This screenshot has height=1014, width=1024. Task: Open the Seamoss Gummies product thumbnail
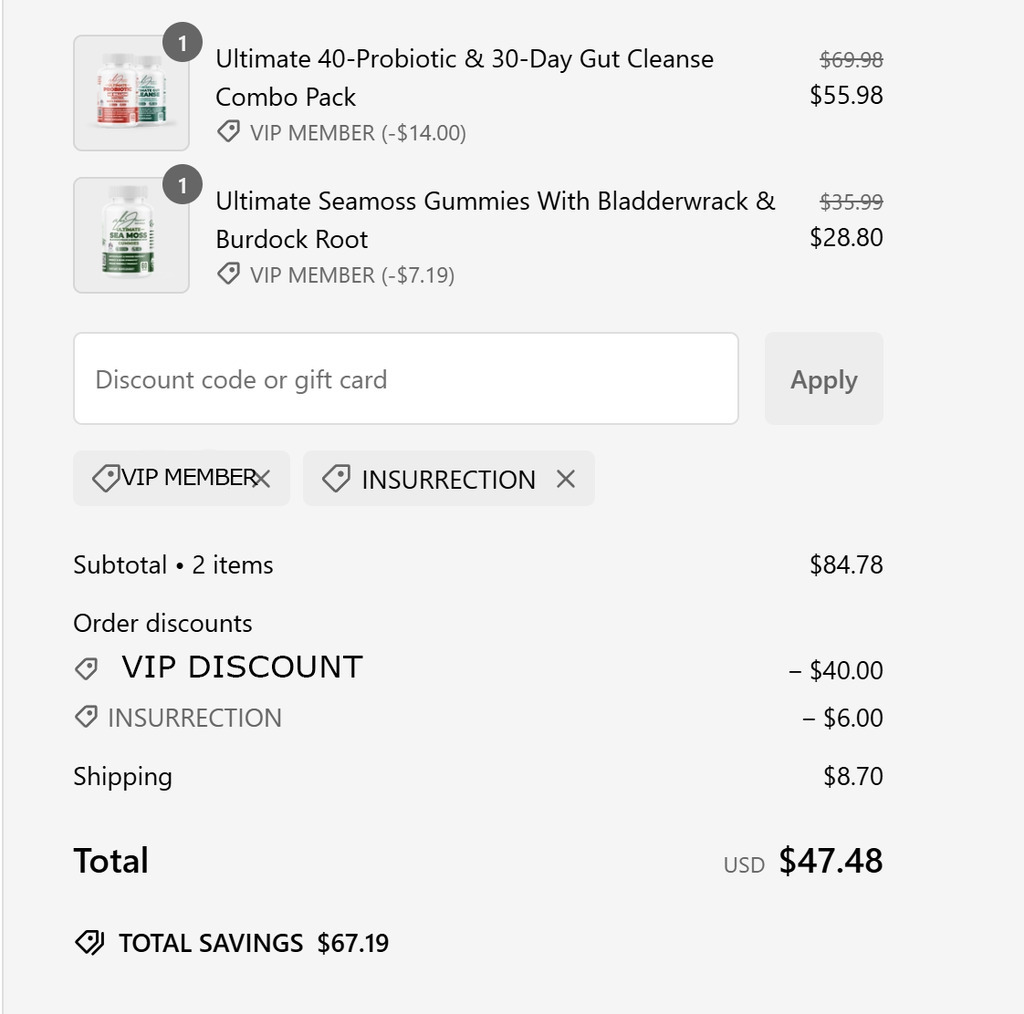click(x=131, y=235)
